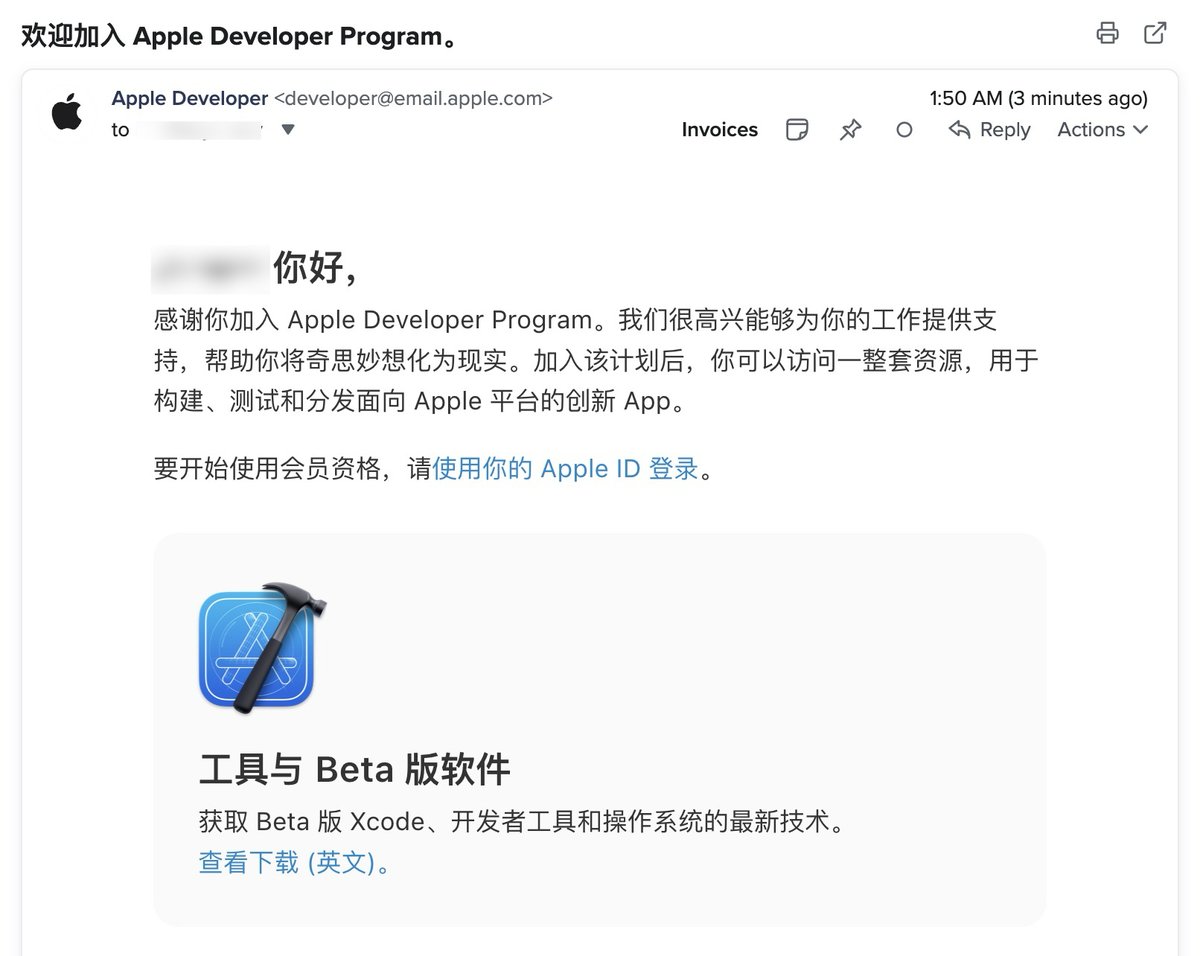Click the '工具与 Beta 版软件' heading
The height and width of the screenshot is (956, 1200).
pyautogui.click(x=355, y=770)
